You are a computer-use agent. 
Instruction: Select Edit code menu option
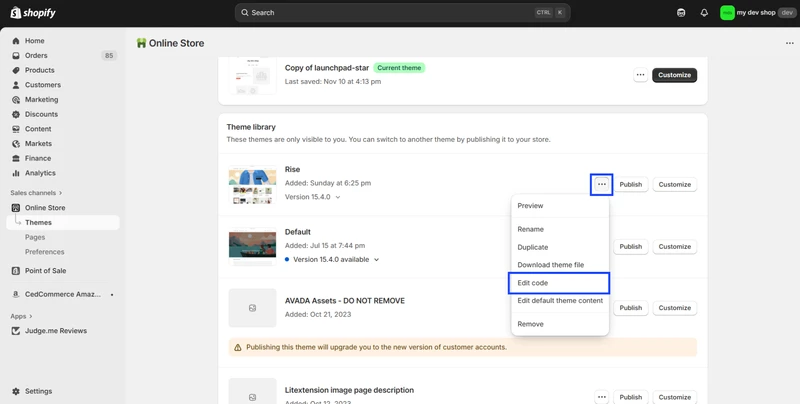point(560,283)
